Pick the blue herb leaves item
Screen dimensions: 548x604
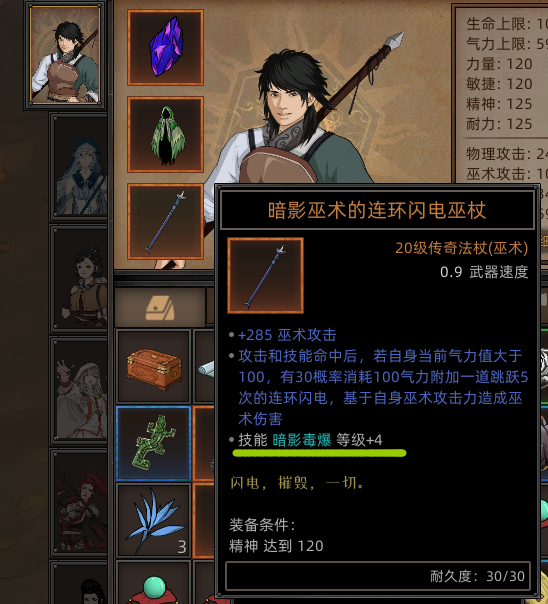(x=154, y=520)
